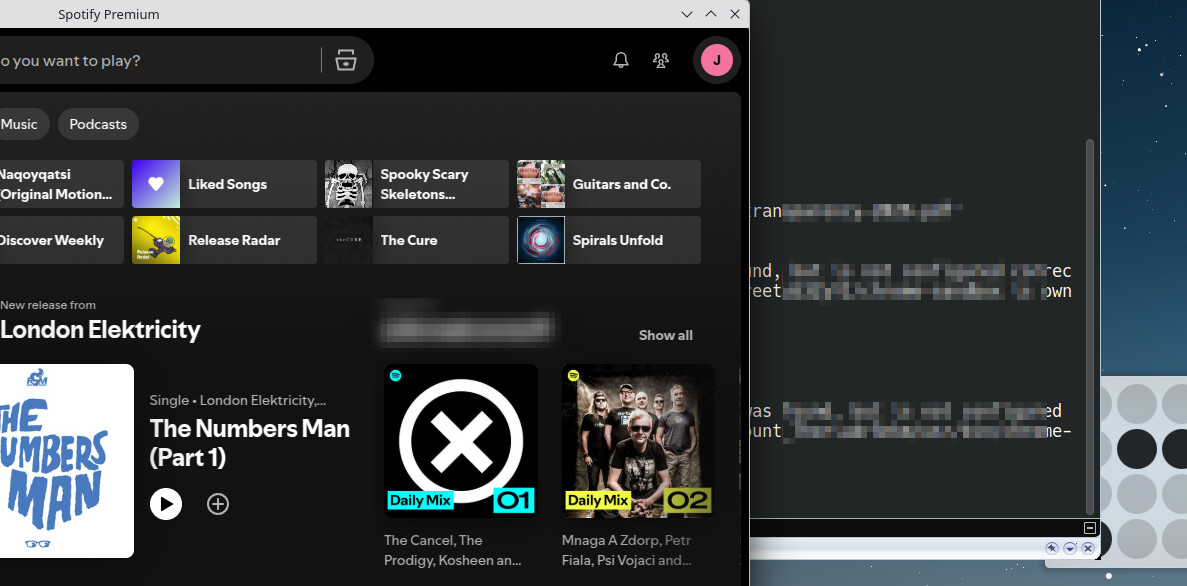Click the What do you want to play search field
The width and height of the screenshot is (1187, 586).
150,61
